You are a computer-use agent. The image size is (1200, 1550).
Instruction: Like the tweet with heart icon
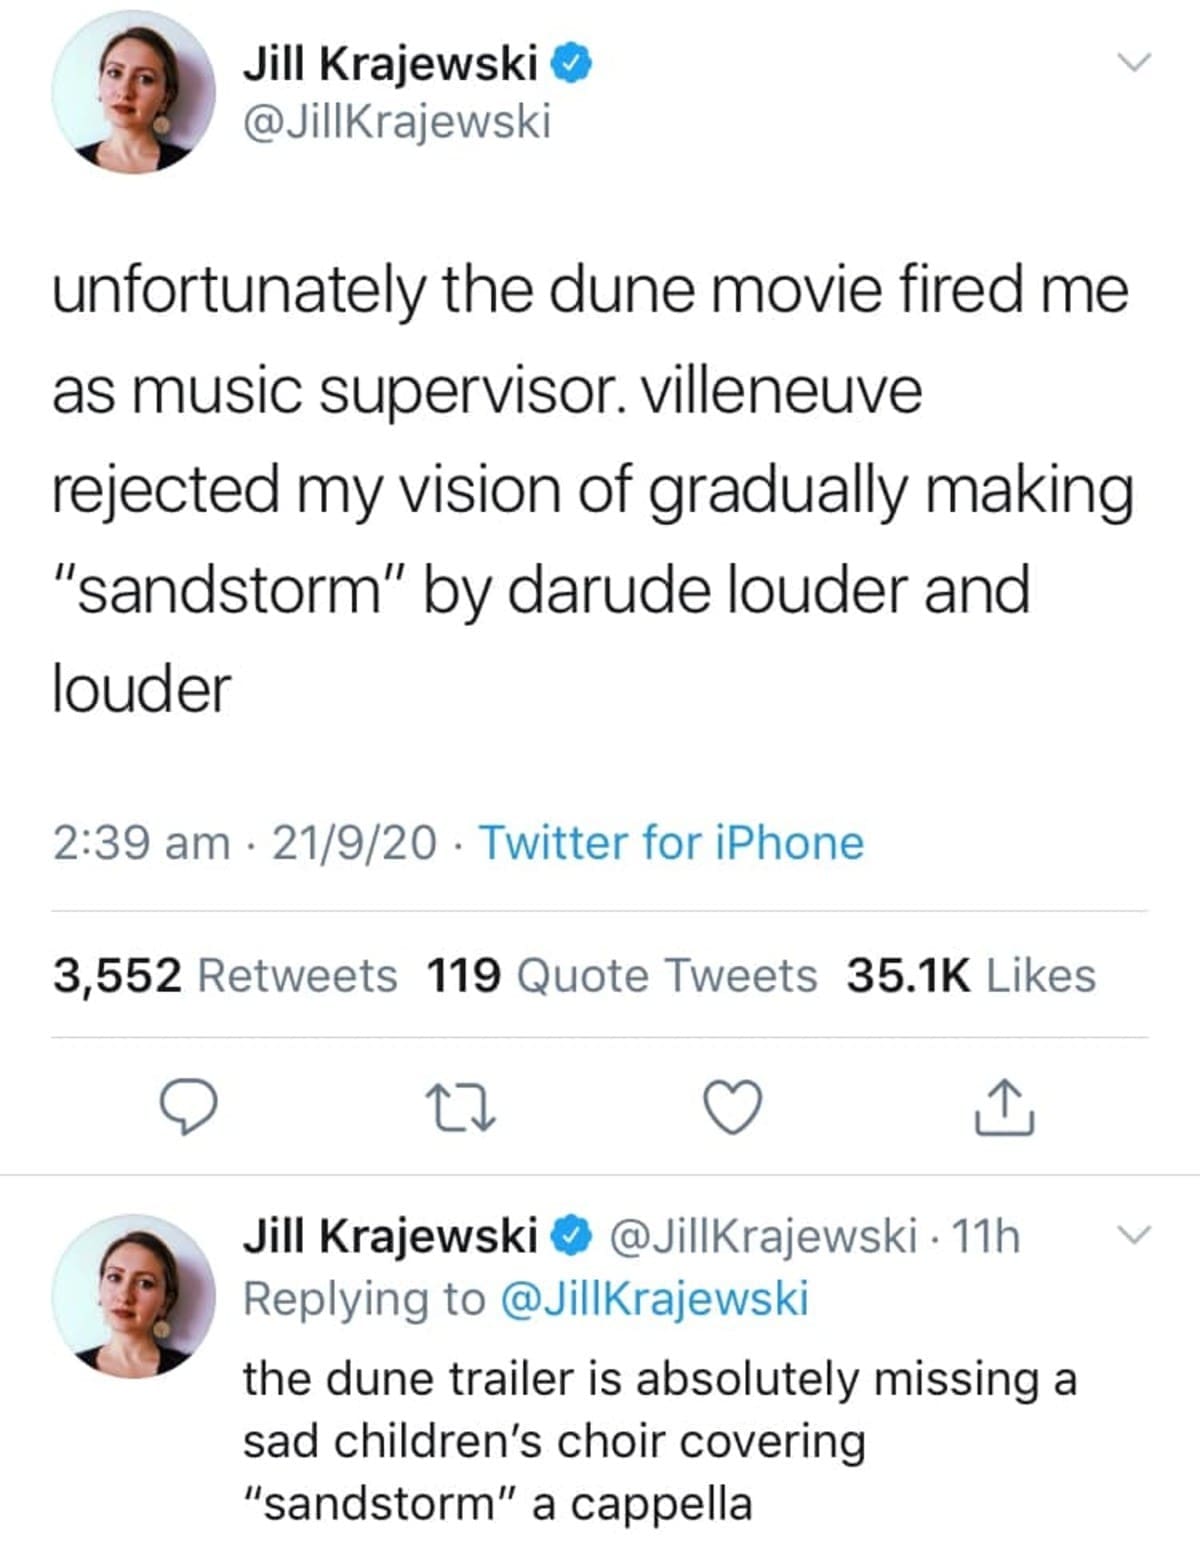[x=733, y=1108]
